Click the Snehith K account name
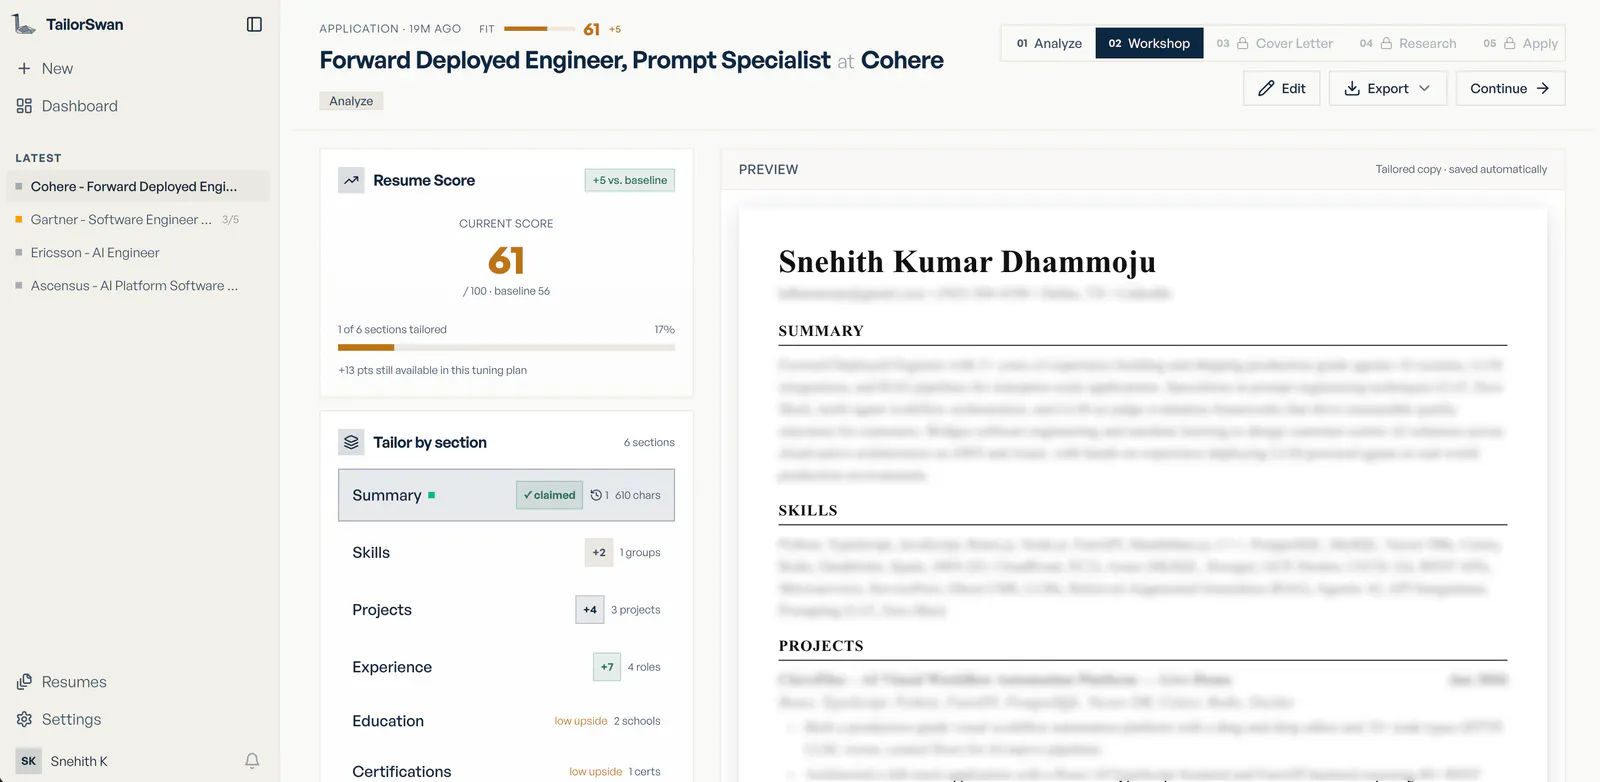This screenshot has height=782, width=1600. 79,761
